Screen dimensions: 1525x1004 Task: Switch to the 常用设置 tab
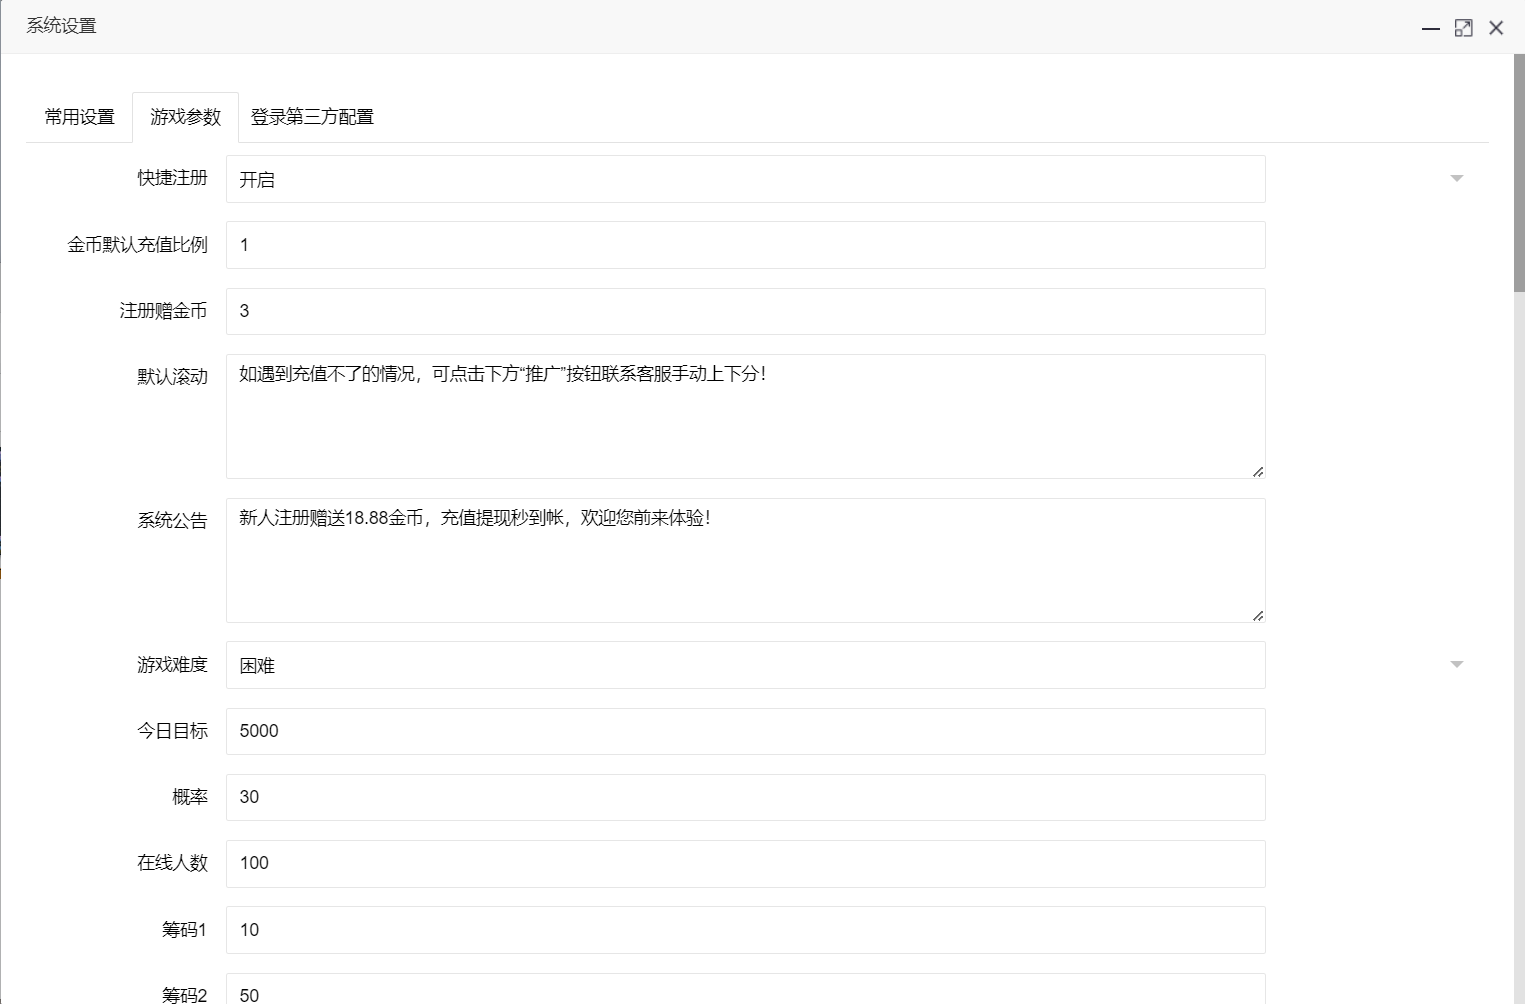point(77,116)
